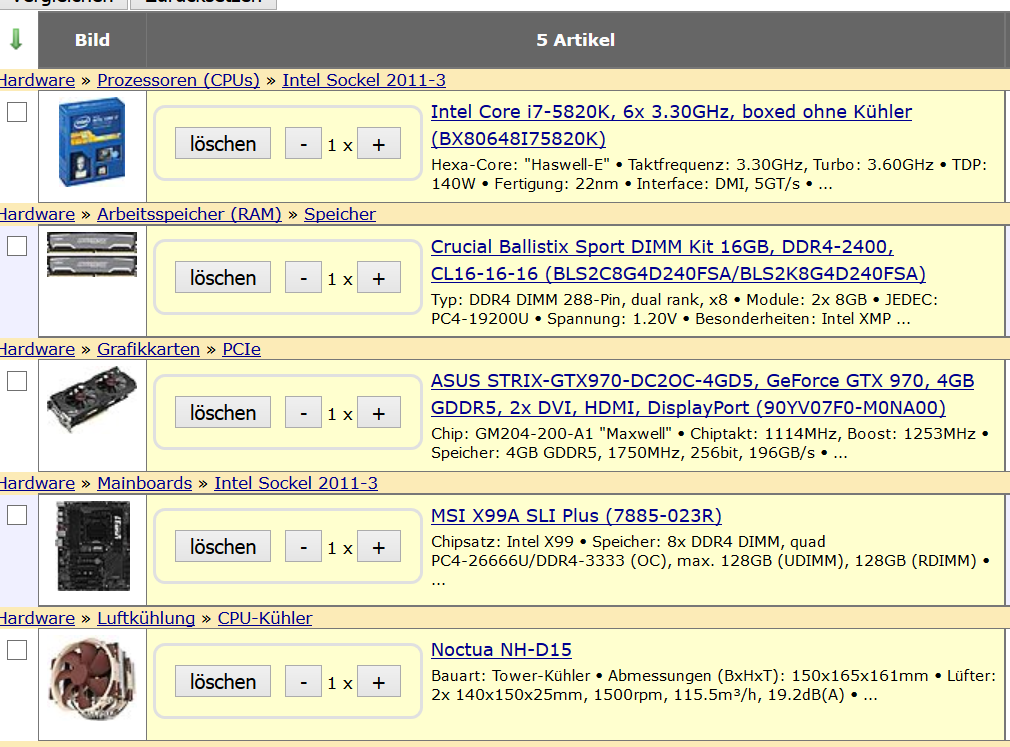Open the Noctua NH-D15 product link
This screenshot has width=1010, height=747.
(x=501, y=650)
